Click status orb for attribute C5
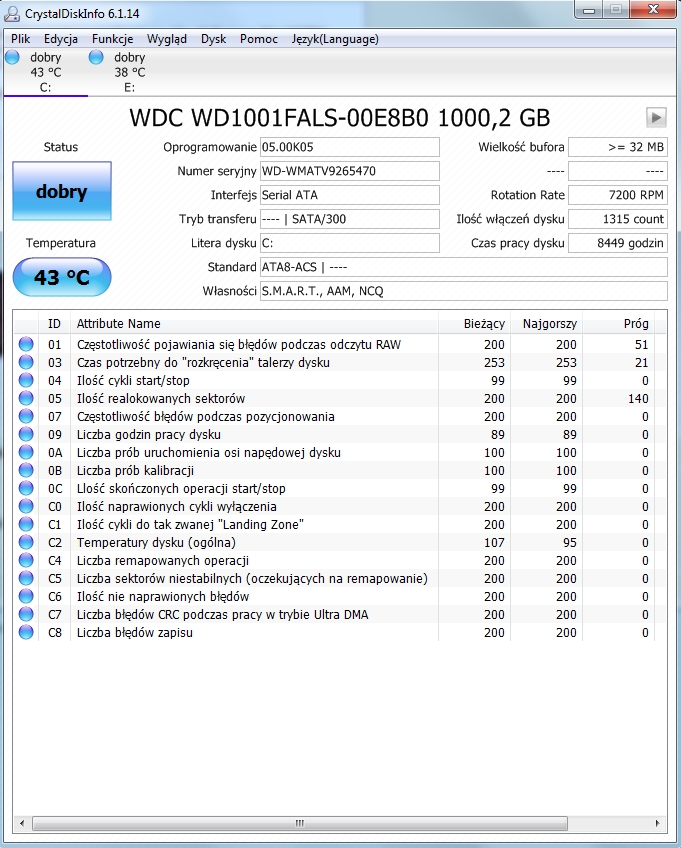The height and width of the screenshot is (848, 681). [x=26, y=578]
